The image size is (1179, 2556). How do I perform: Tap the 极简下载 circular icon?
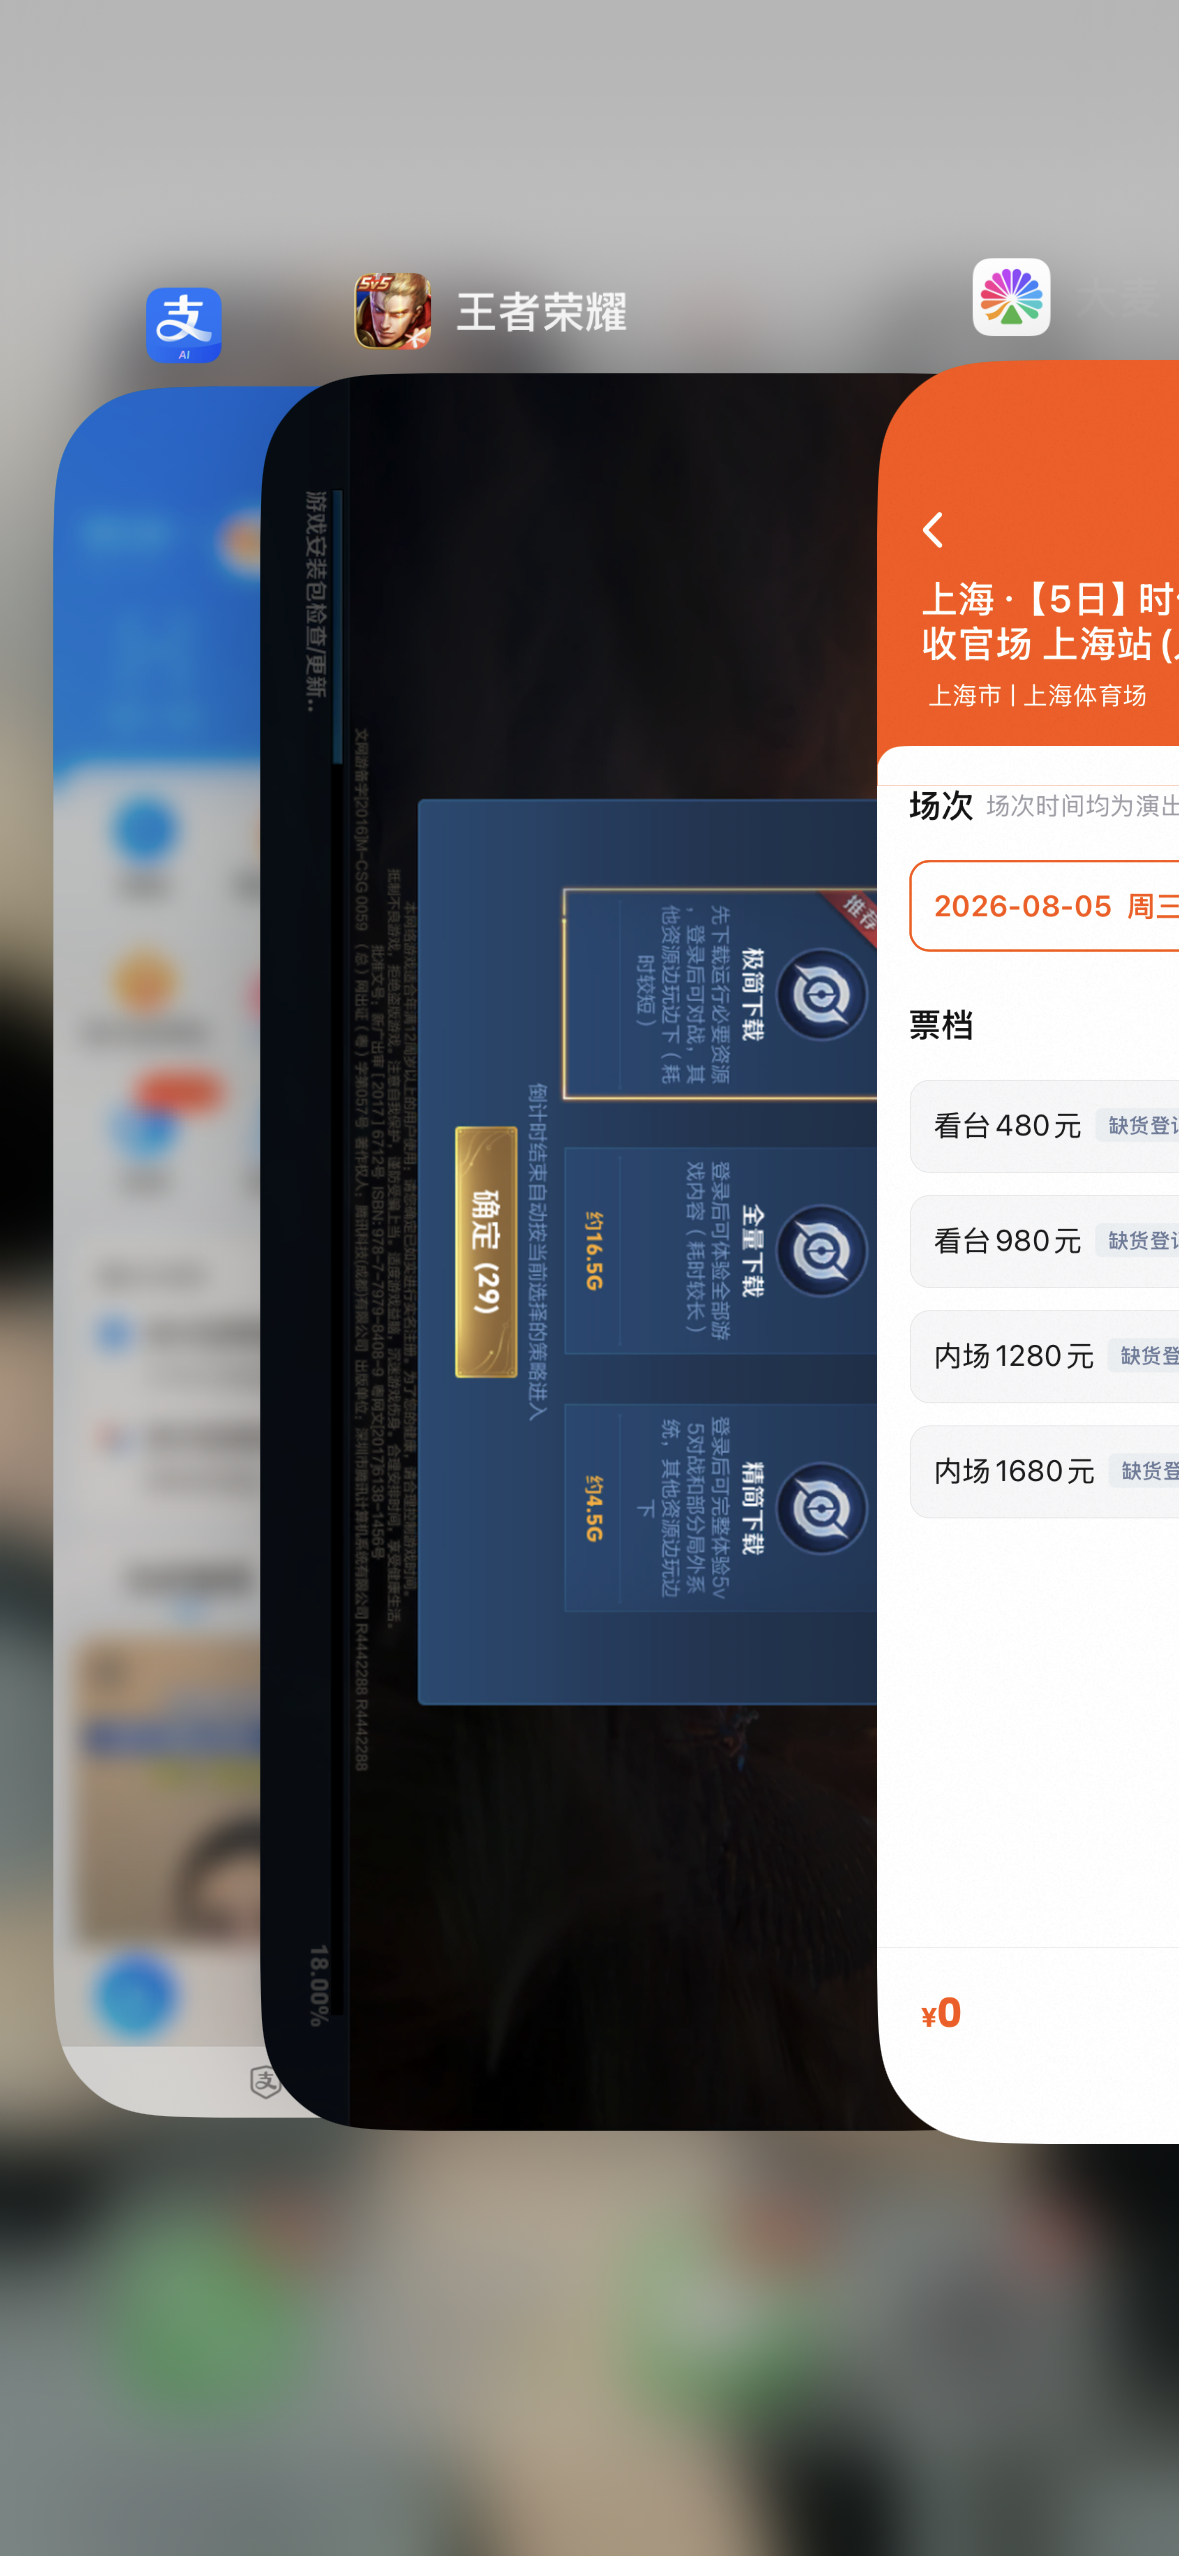[822, 995]
